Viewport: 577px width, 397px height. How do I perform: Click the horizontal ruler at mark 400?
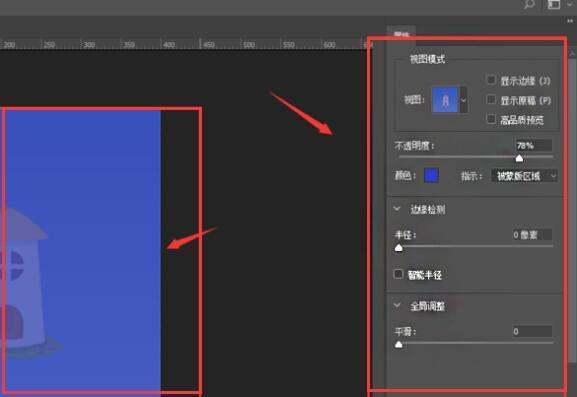(169, 45)
